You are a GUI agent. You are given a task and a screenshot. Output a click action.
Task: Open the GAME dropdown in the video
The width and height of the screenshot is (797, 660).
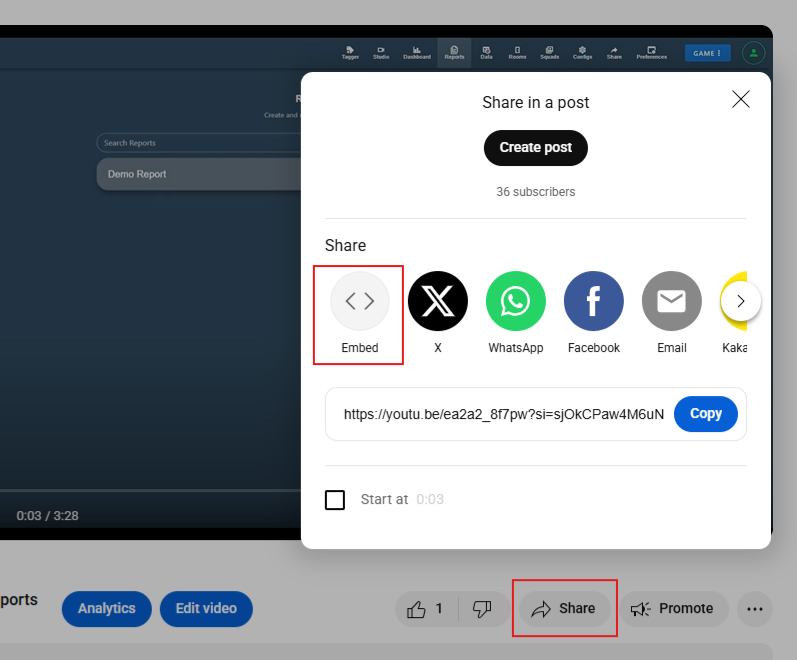click(707, 53)
